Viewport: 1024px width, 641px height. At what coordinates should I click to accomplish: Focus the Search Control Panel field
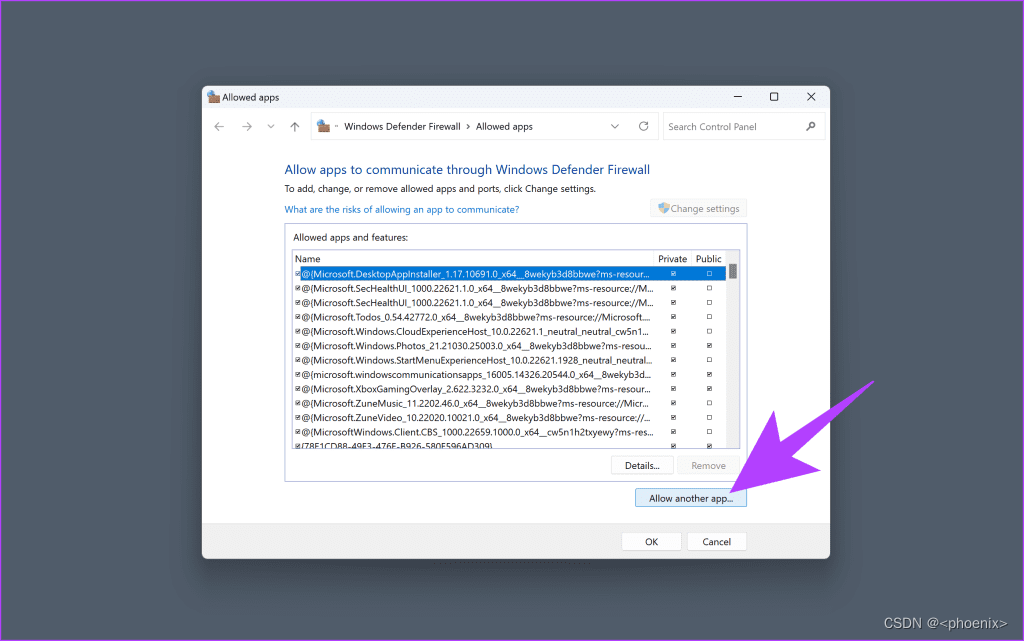point(744,127)
